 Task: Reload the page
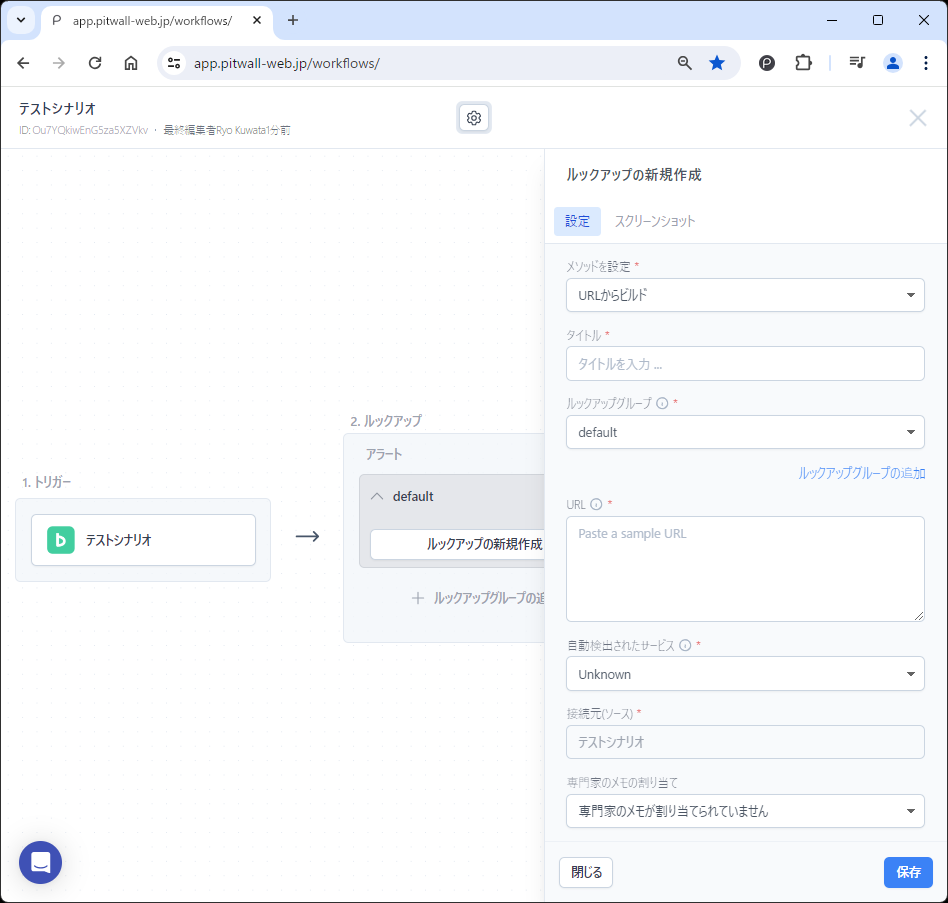tap(95, 63)
